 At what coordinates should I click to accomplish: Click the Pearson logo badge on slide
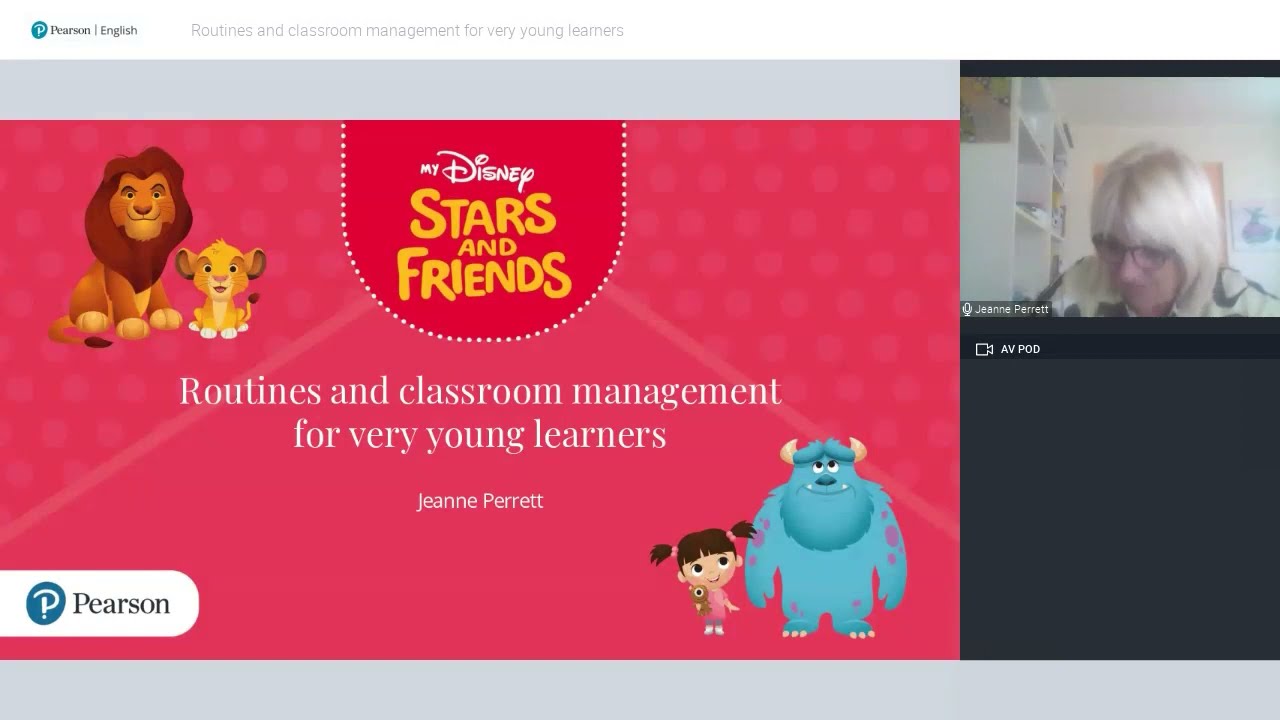pos(99,603)
